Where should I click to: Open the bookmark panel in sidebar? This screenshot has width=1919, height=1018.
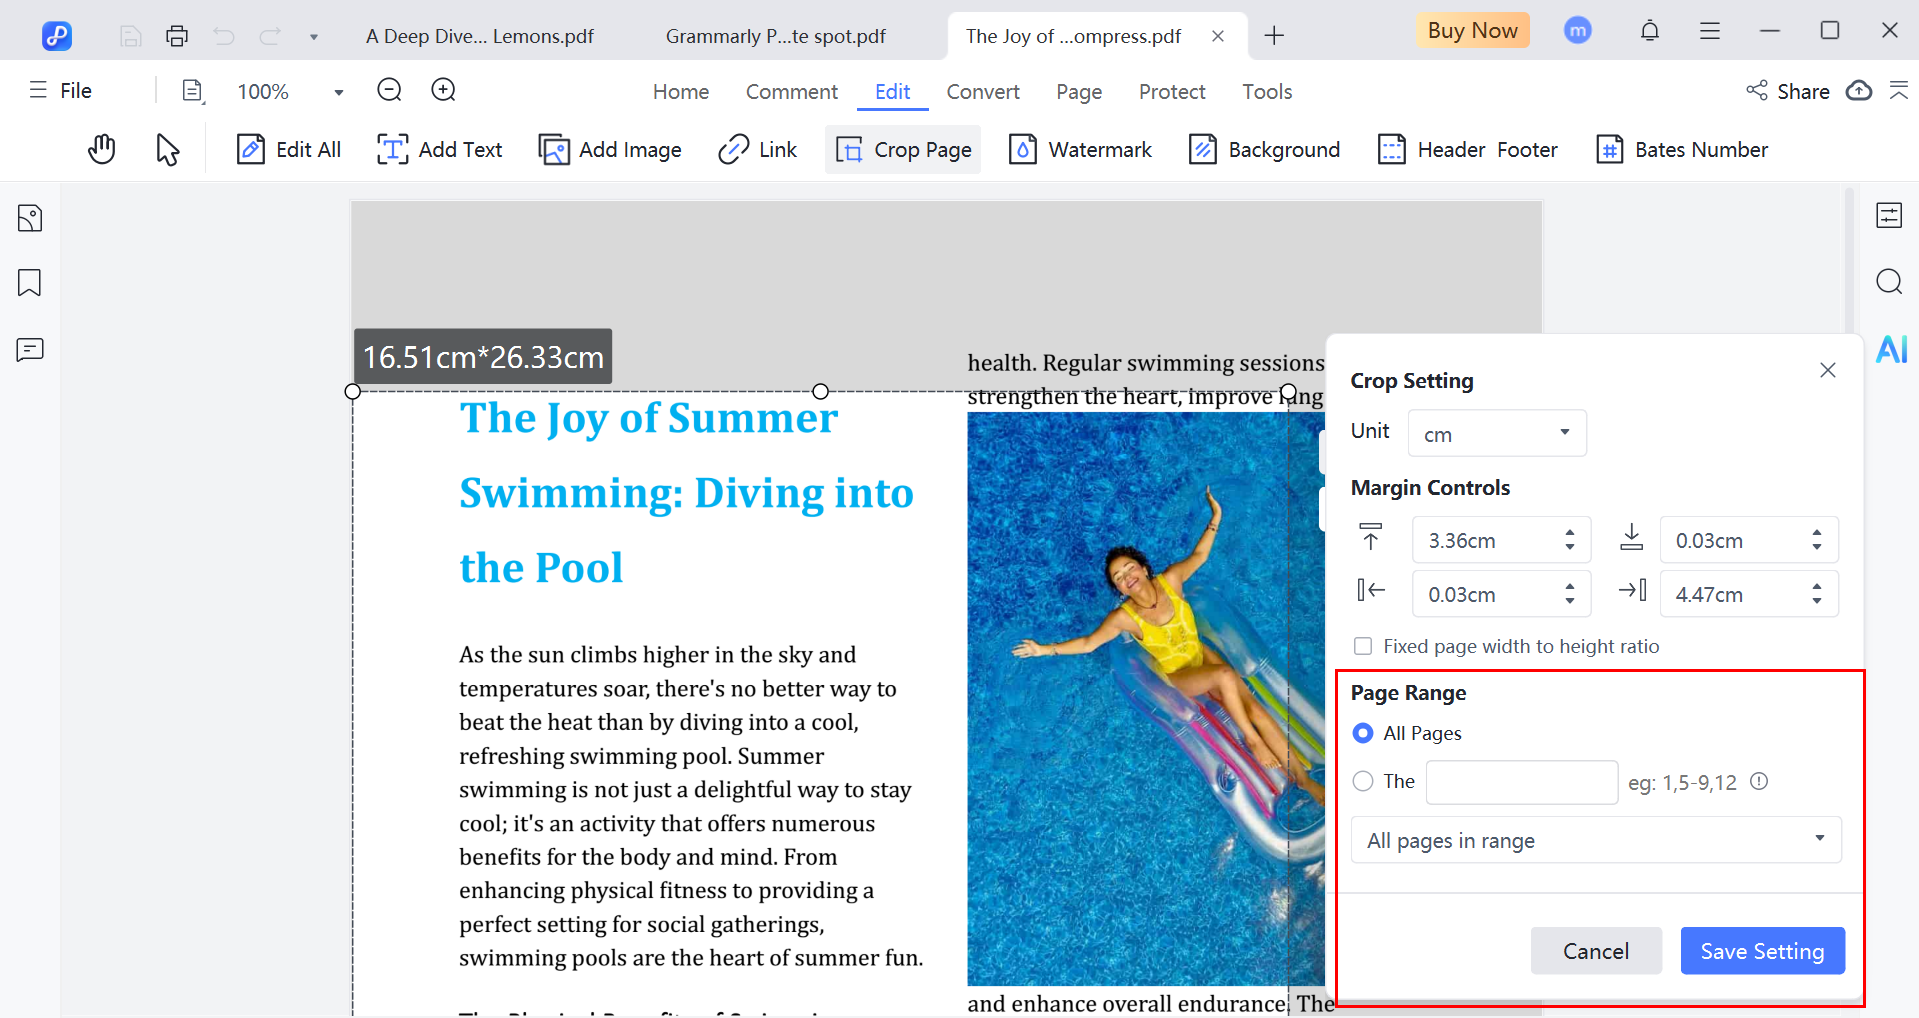coord(30,283)
